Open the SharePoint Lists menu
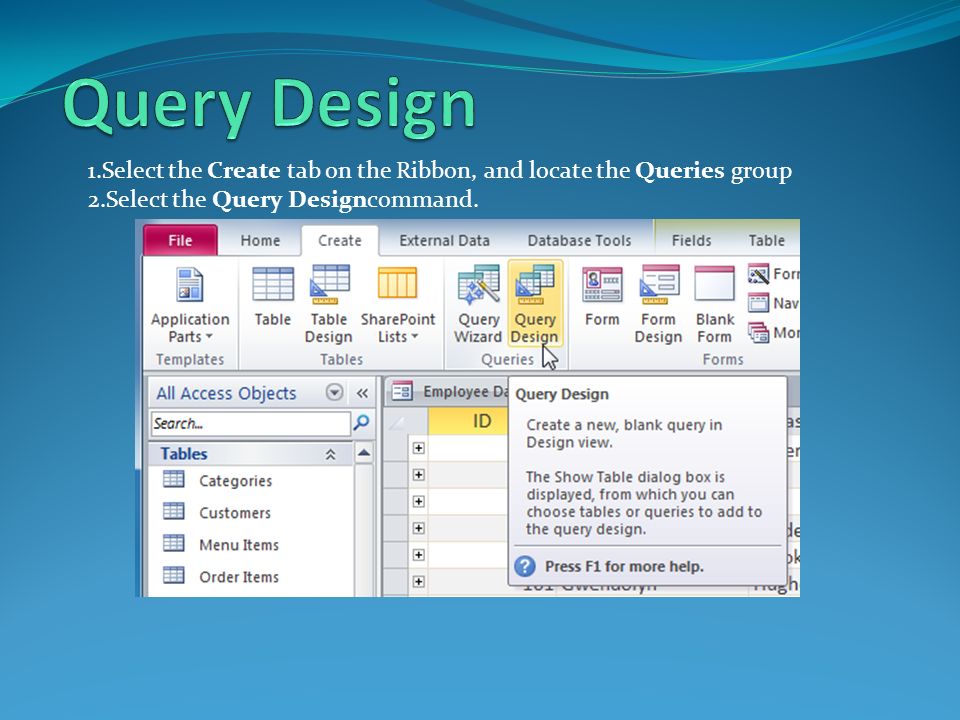This screenshot has width=960, height=720. point(397,305)
